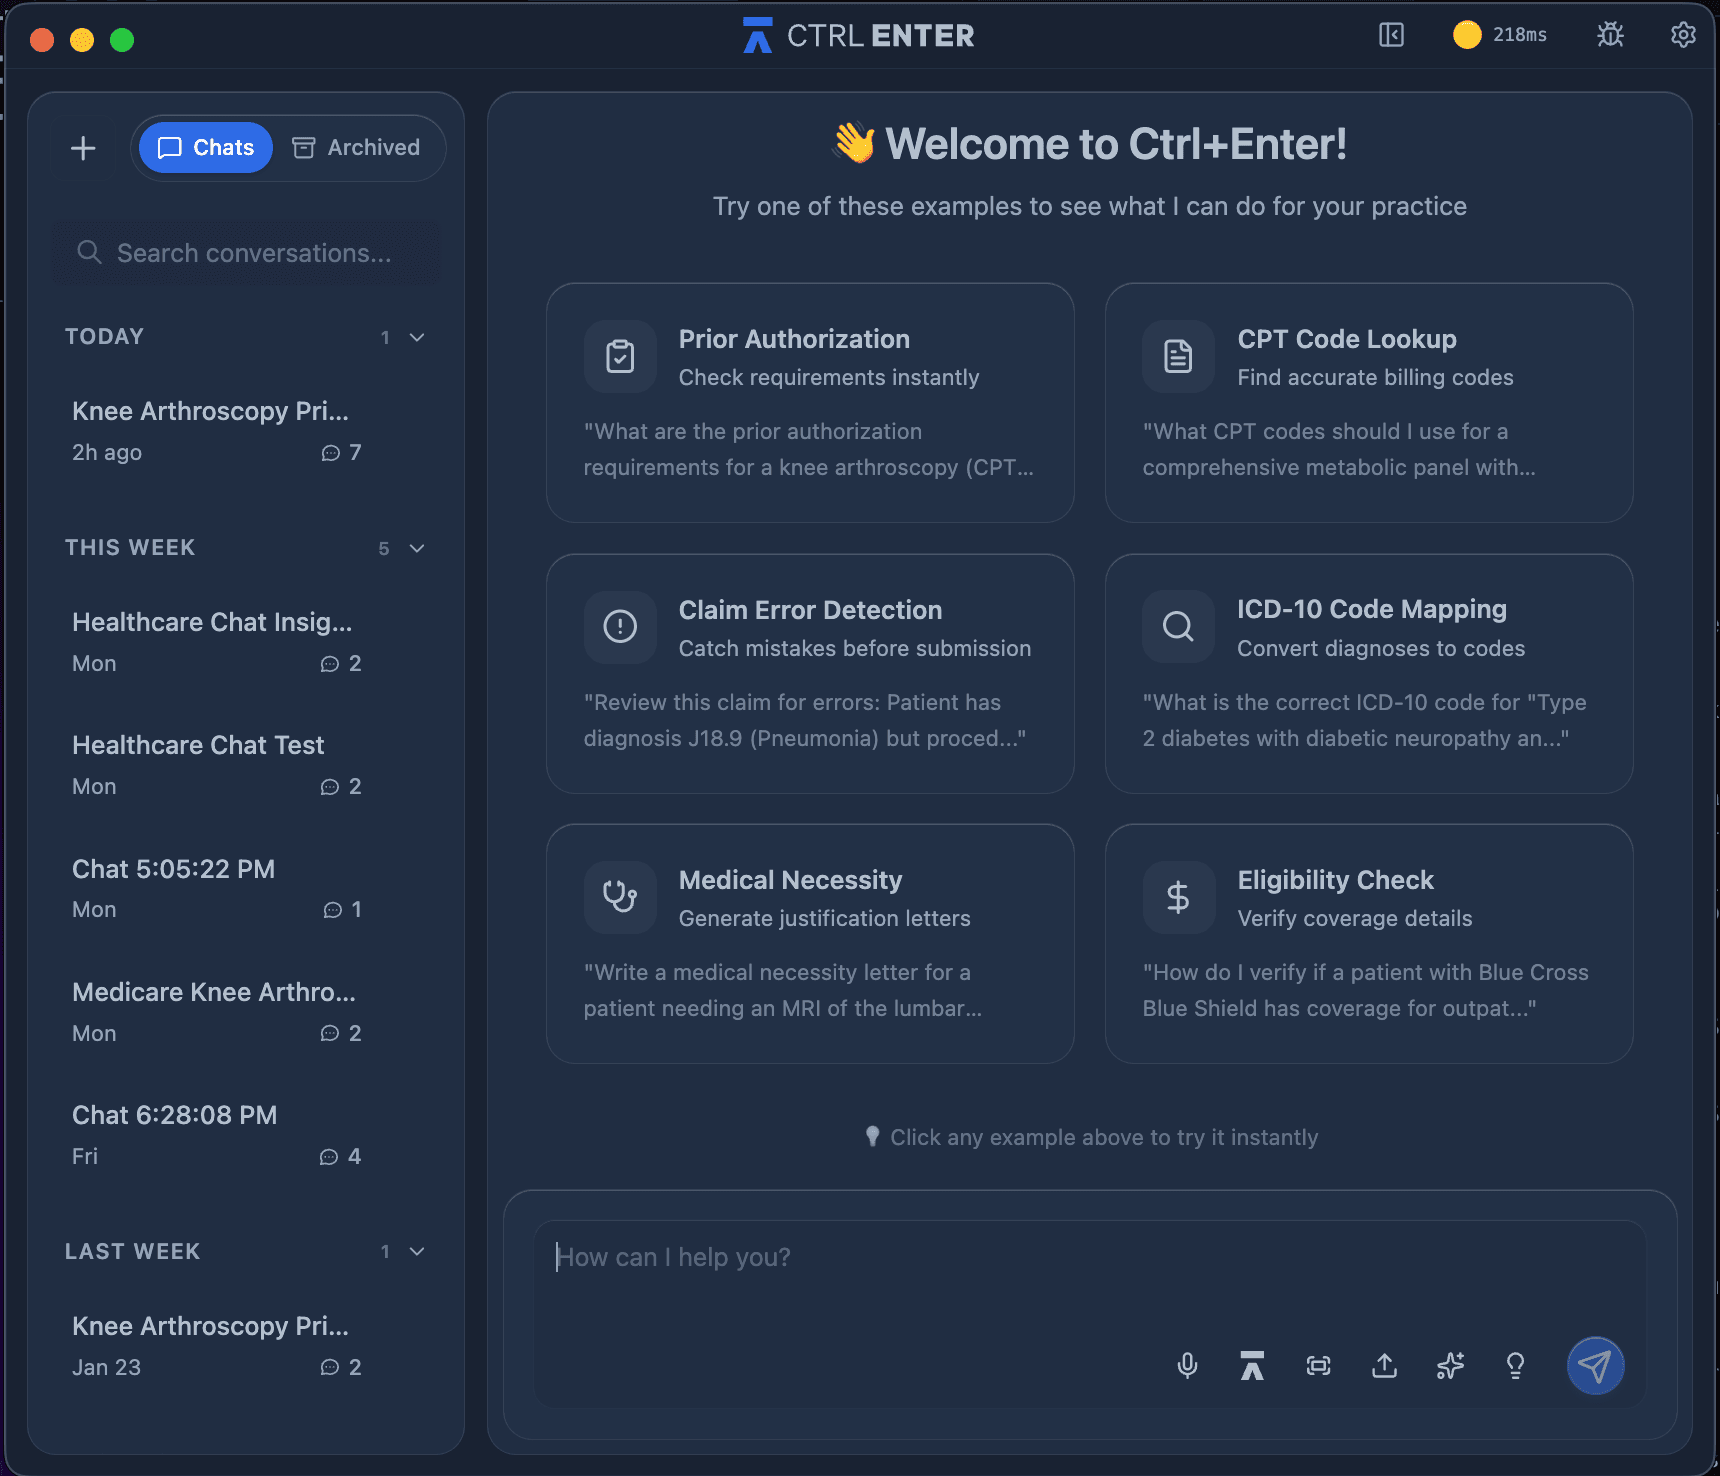The image size is (1720, 1476).
Task: Open settings via the gear icon
Action: (x=1683, y=35)
